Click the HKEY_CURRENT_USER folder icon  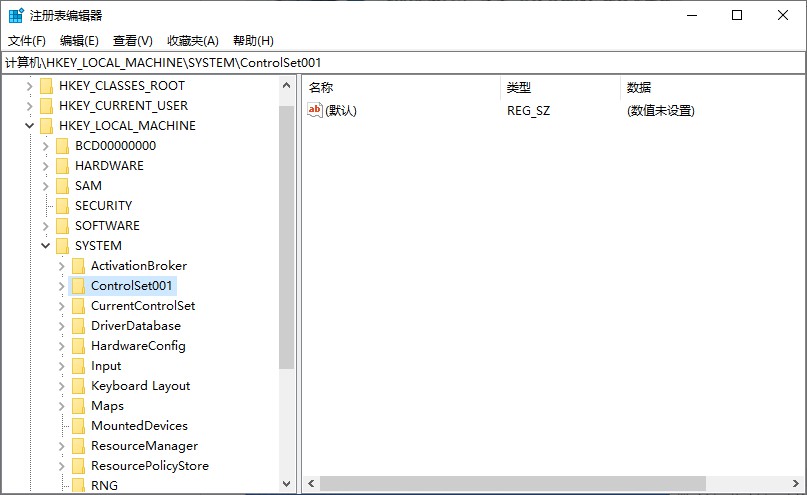pyautogui.click(x=46, y=106)
